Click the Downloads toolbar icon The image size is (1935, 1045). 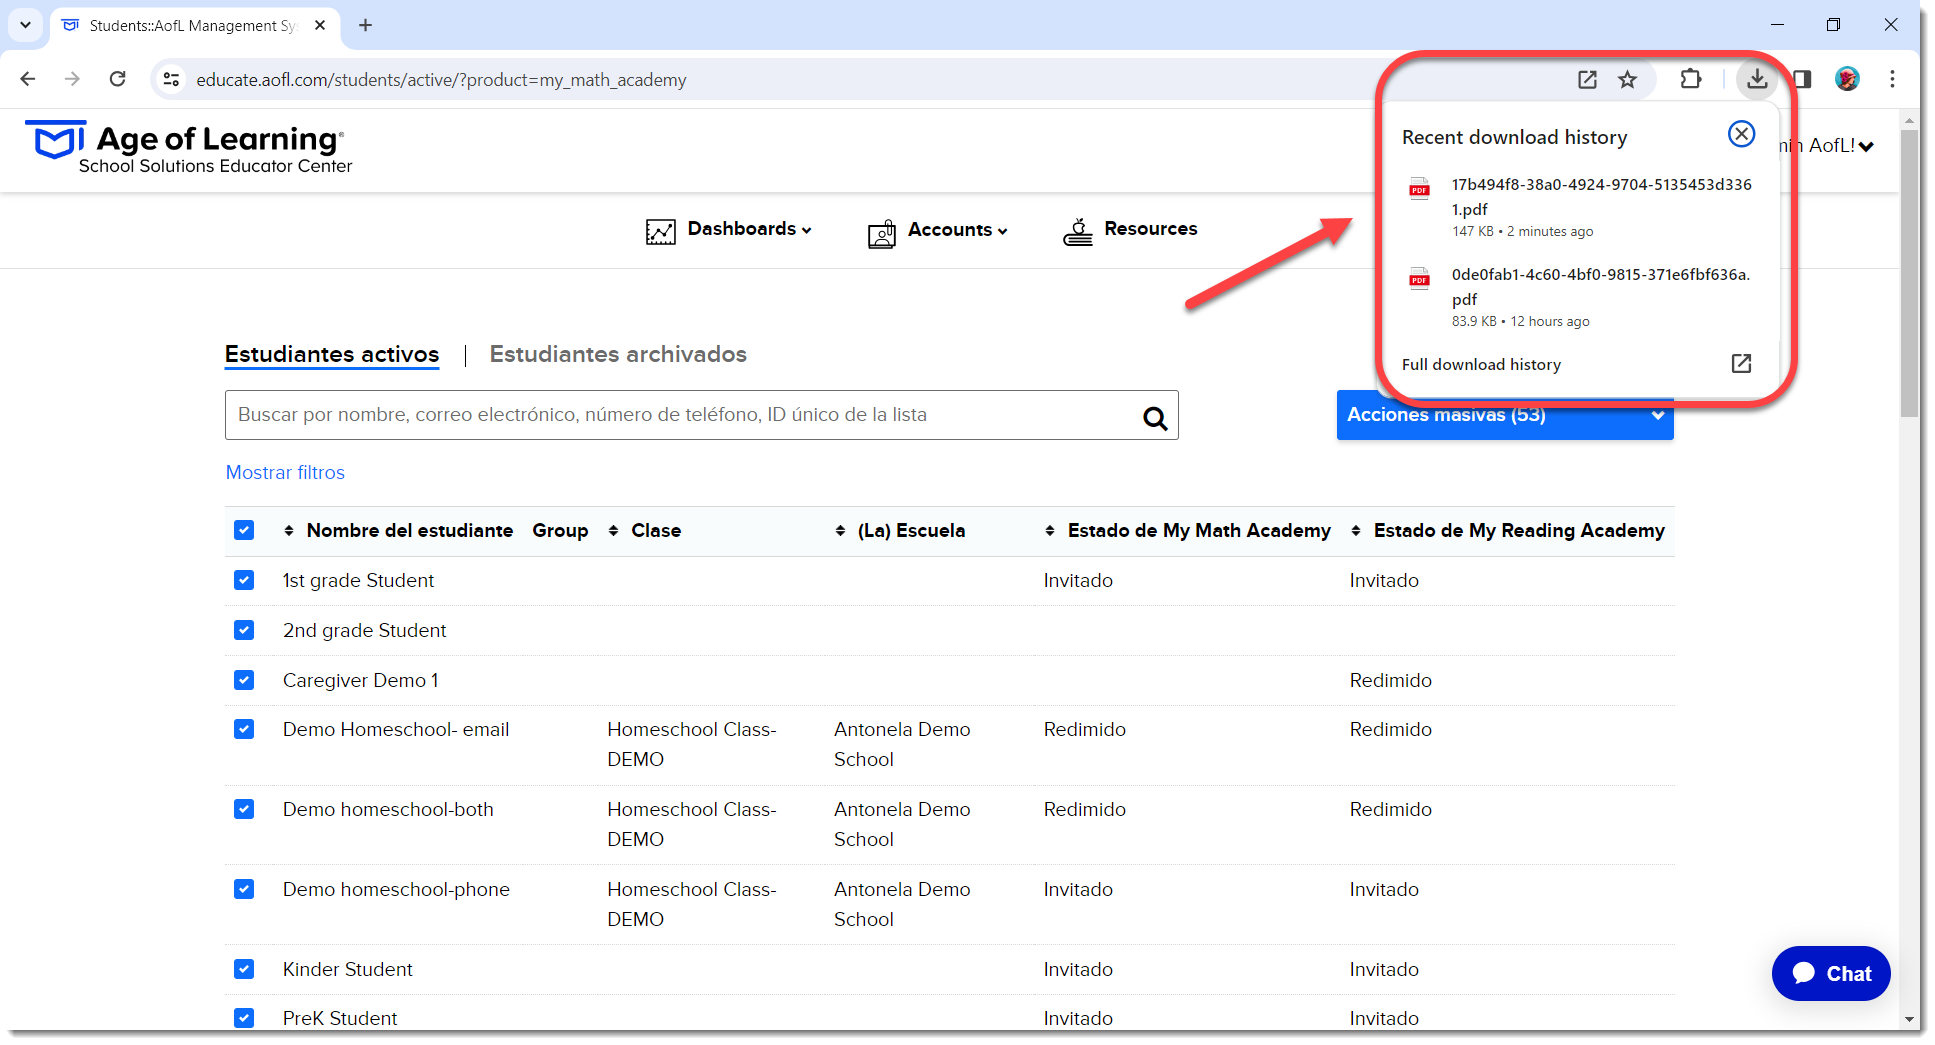point(1757,79)
